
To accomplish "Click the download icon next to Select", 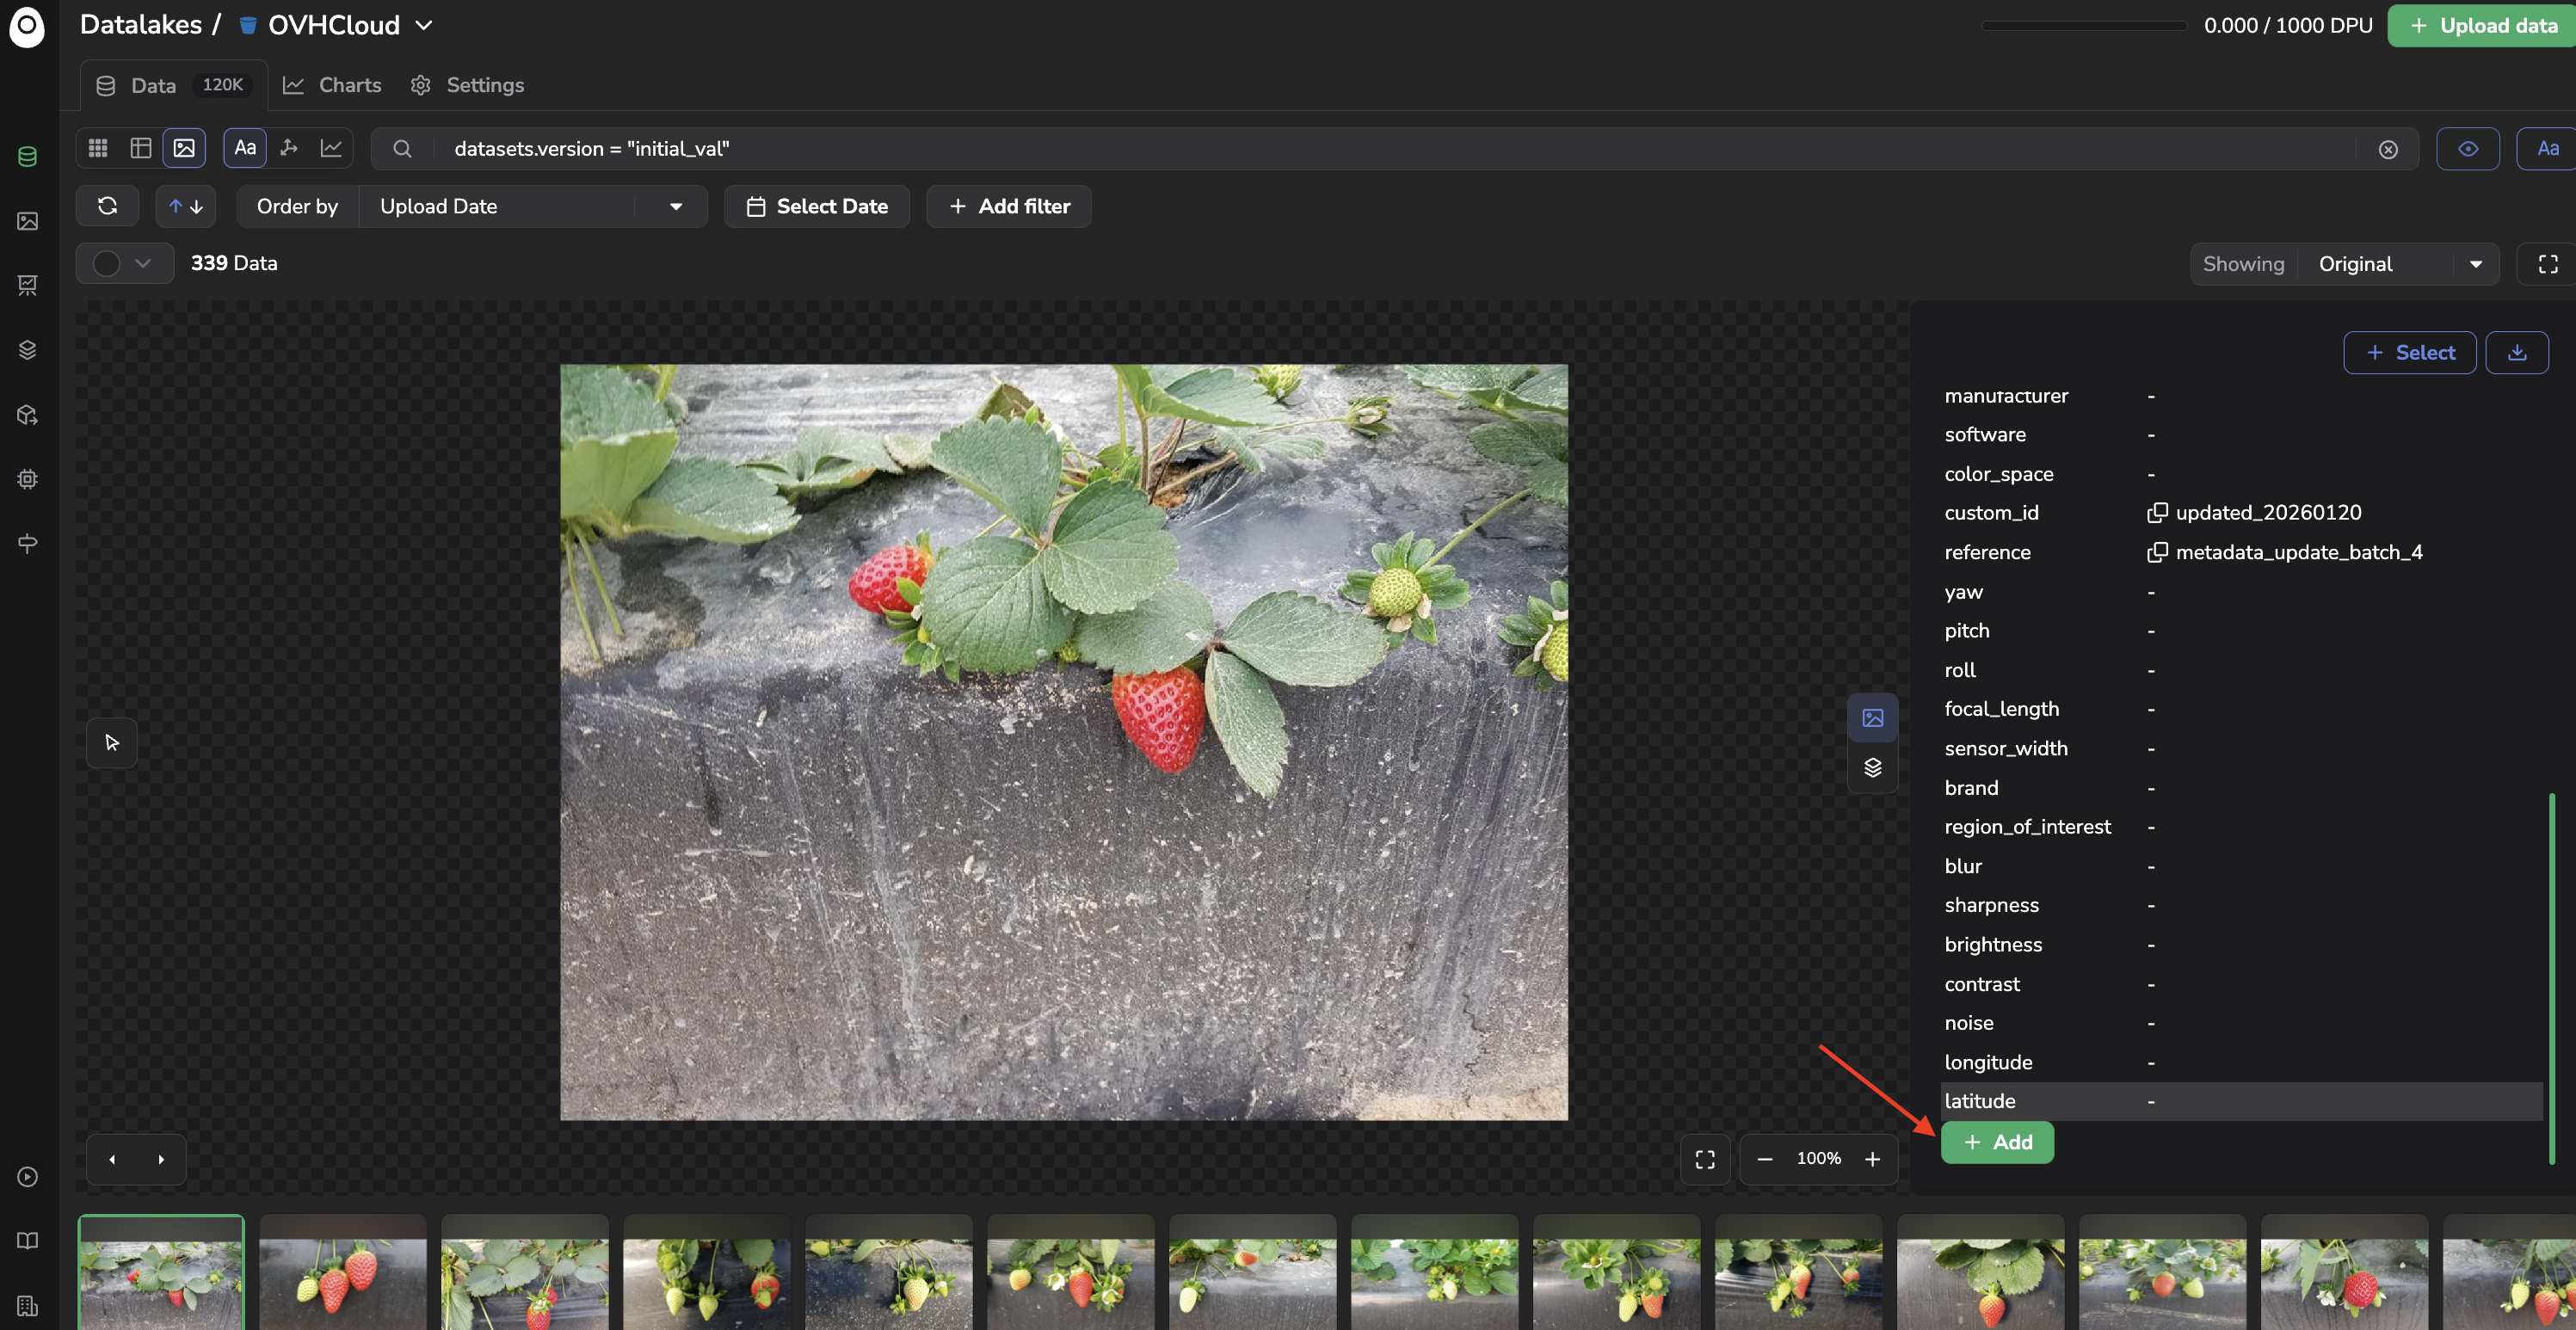I will (2517, 353).
